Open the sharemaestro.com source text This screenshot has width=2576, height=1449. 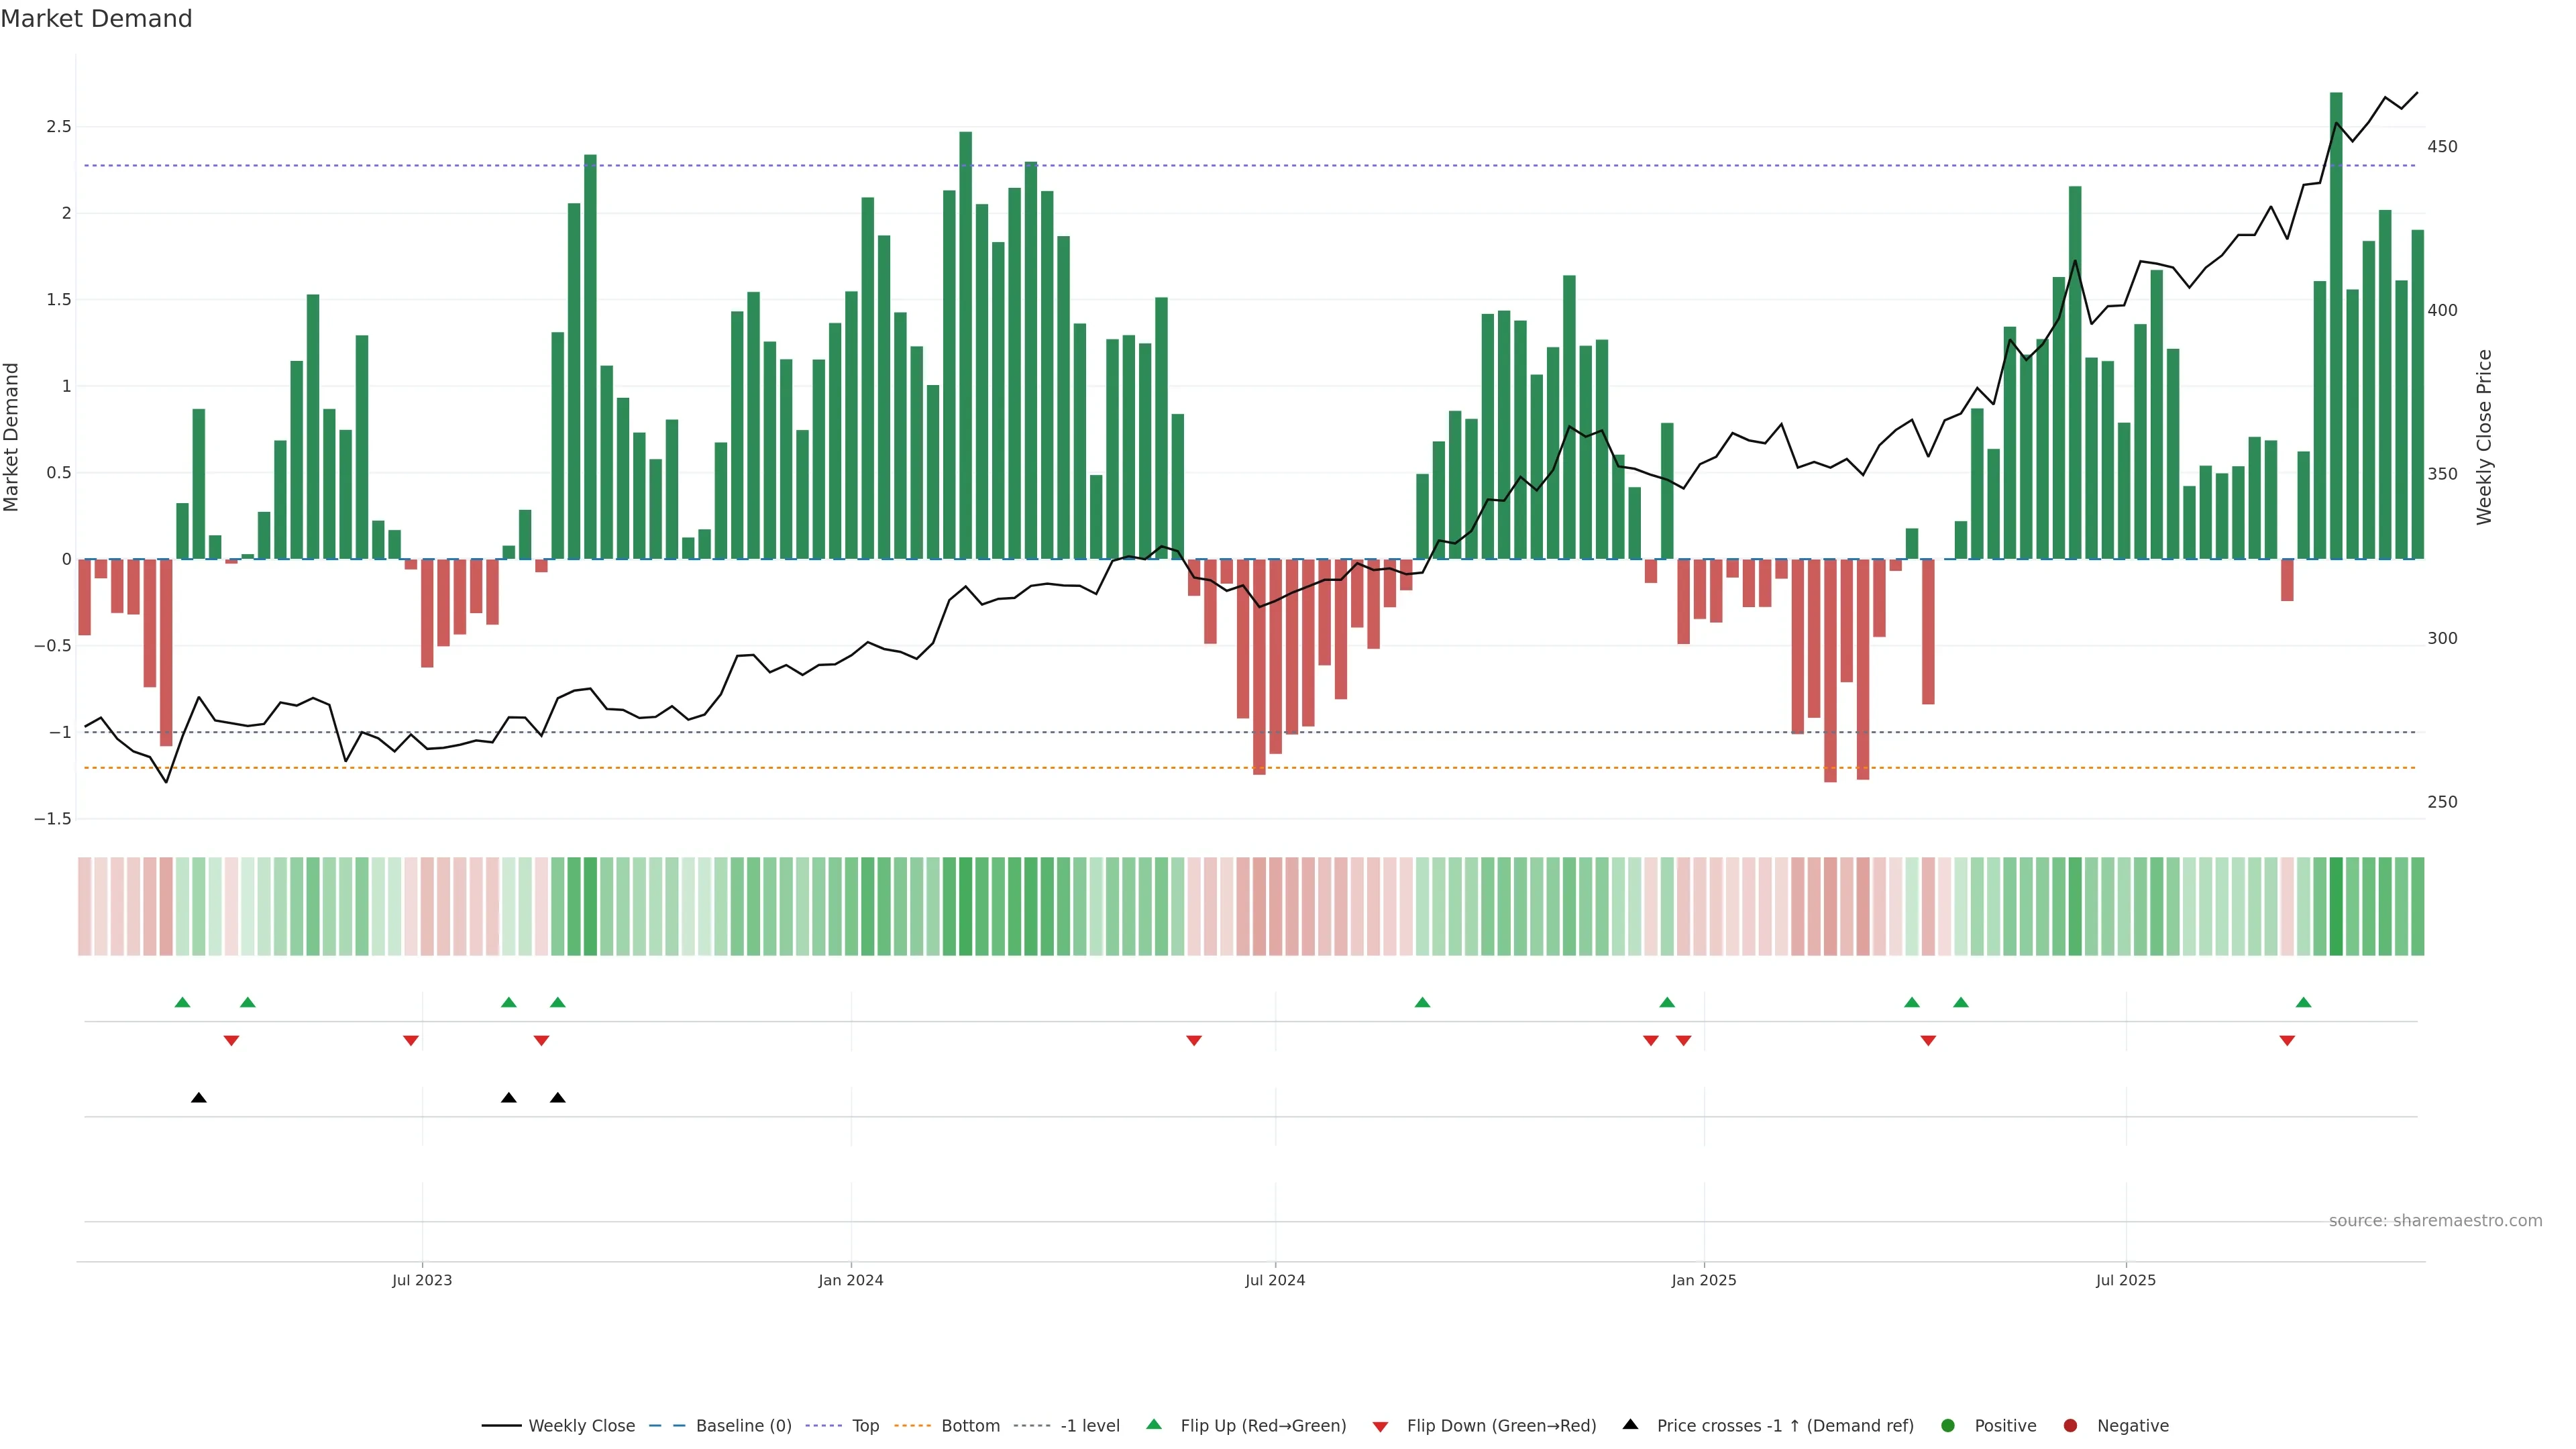2435,1221
